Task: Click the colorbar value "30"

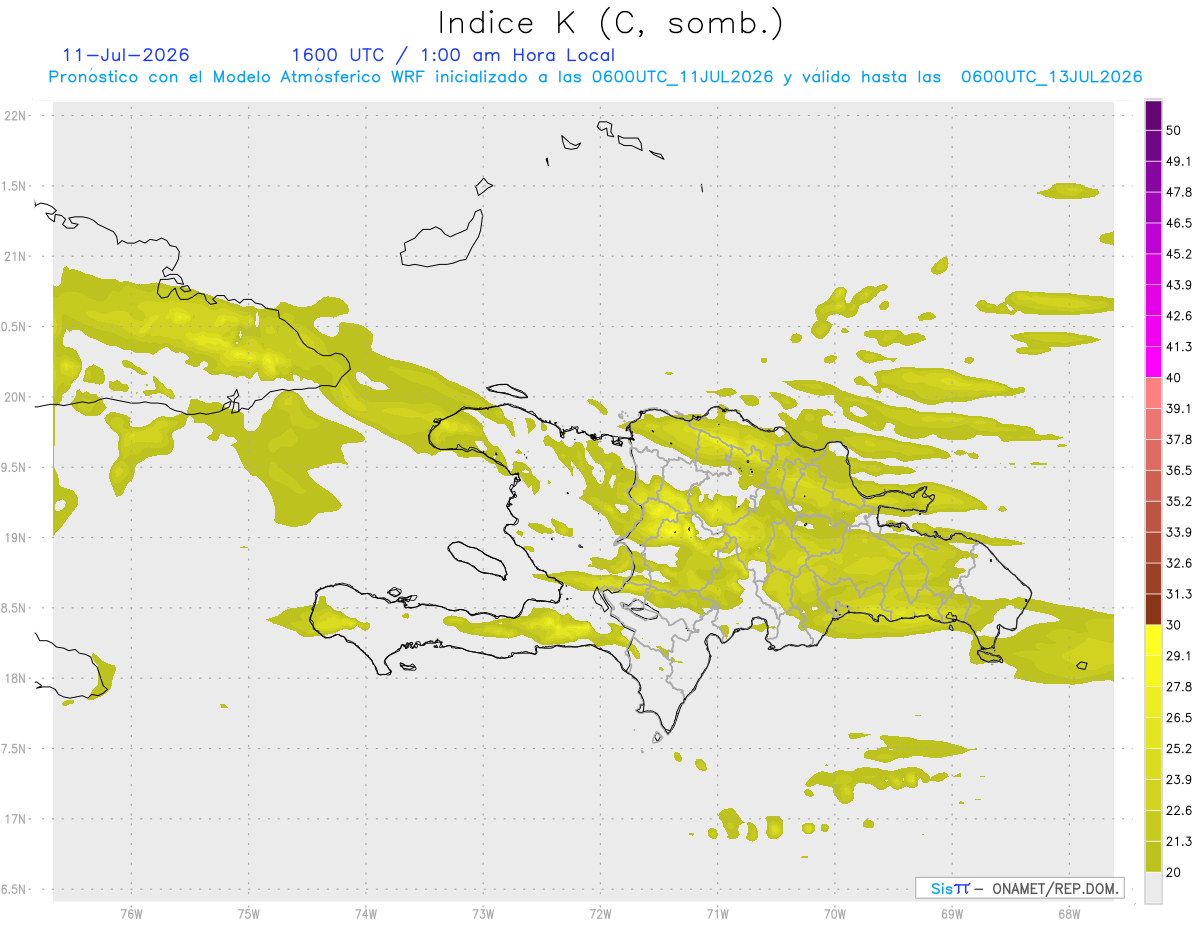Action: click(x=1175, y=625)
